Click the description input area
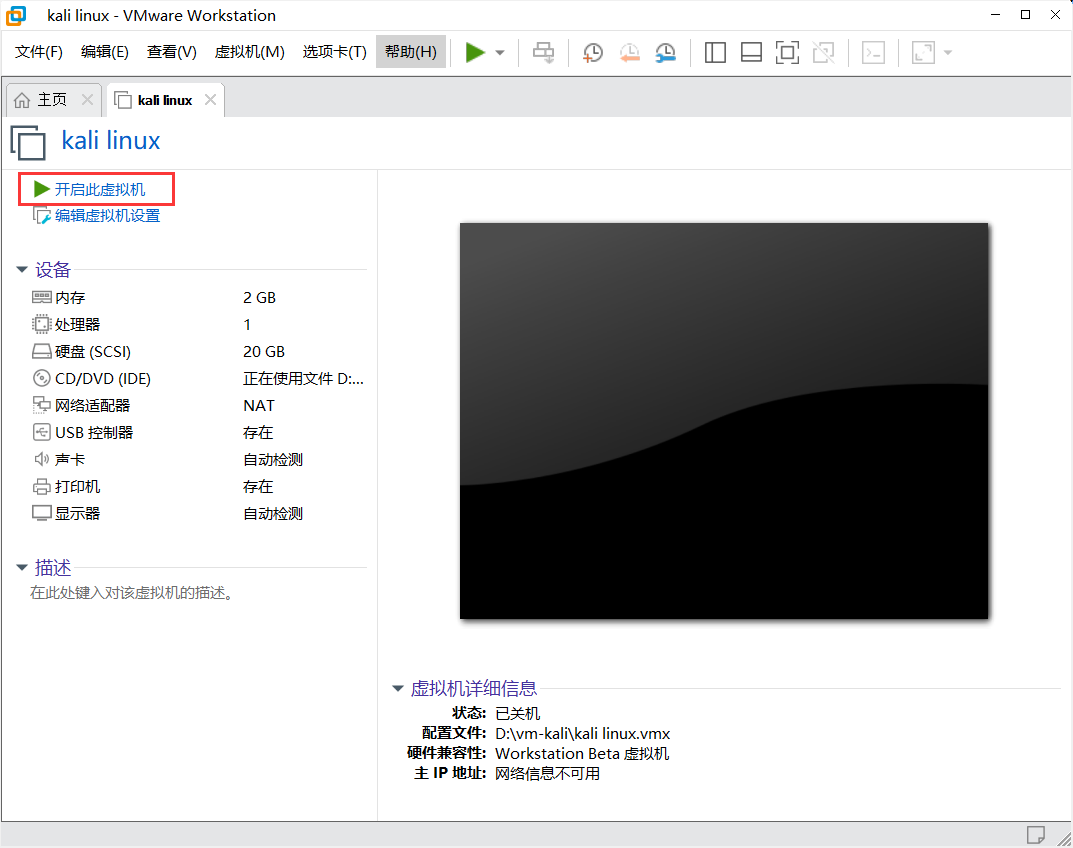 tap(132, 593)
